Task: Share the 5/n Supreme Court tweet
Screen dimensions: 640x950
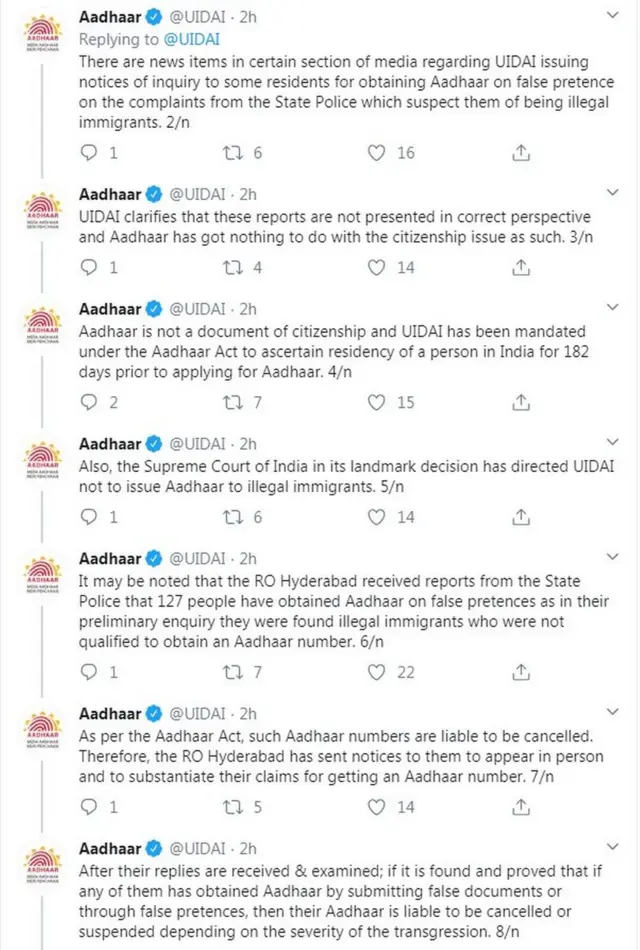Action: coord(520,518)
